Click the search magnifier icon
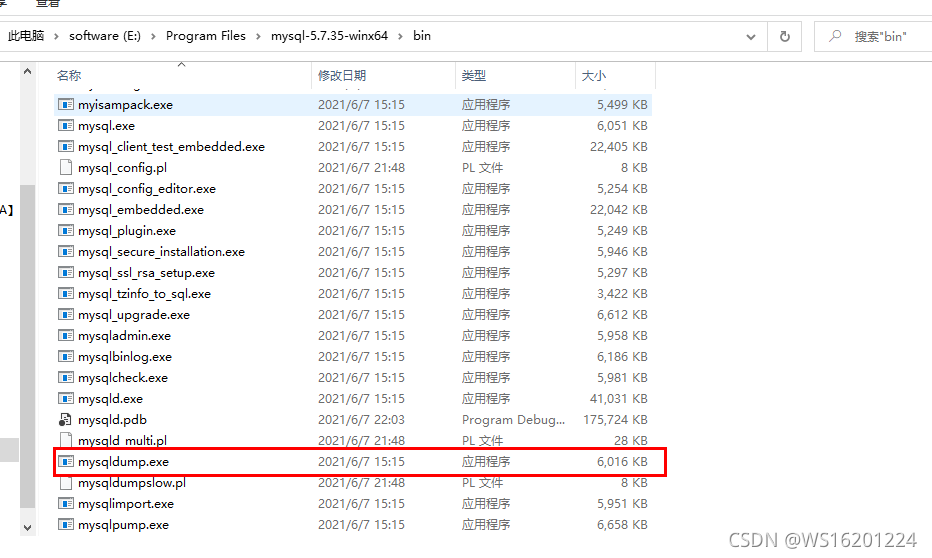Image resolution: width=932 pixels, height=558 pixels. coord(835,36)
